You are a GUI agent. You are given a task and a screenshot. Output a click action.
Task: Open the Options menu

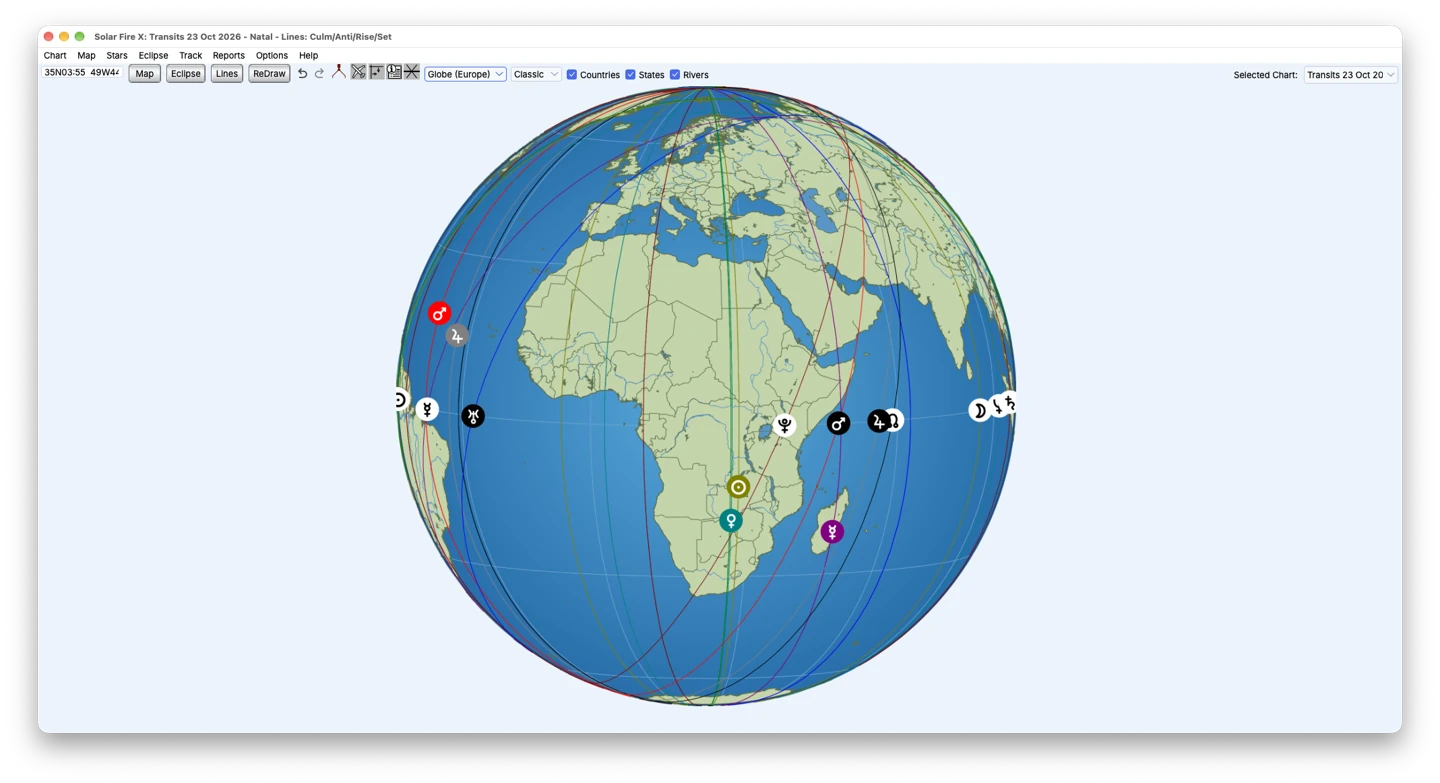point(272,56)
